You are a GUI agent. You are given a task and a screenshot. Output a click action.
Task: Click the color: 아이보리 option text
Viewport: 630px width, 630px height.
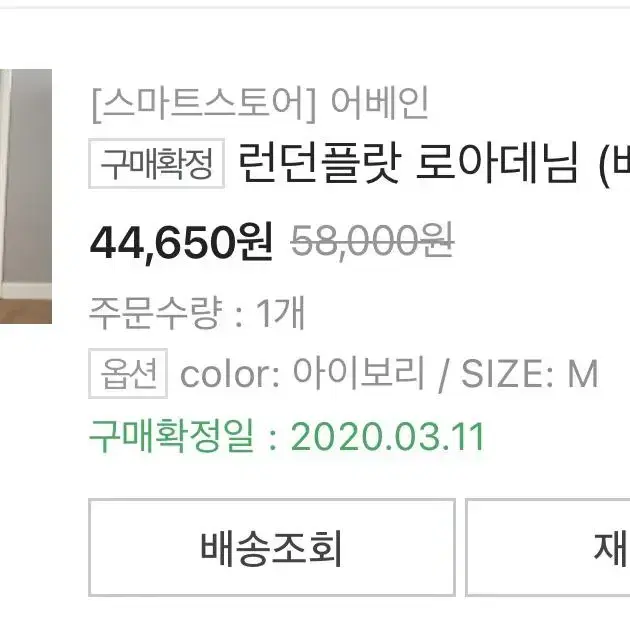303,374
